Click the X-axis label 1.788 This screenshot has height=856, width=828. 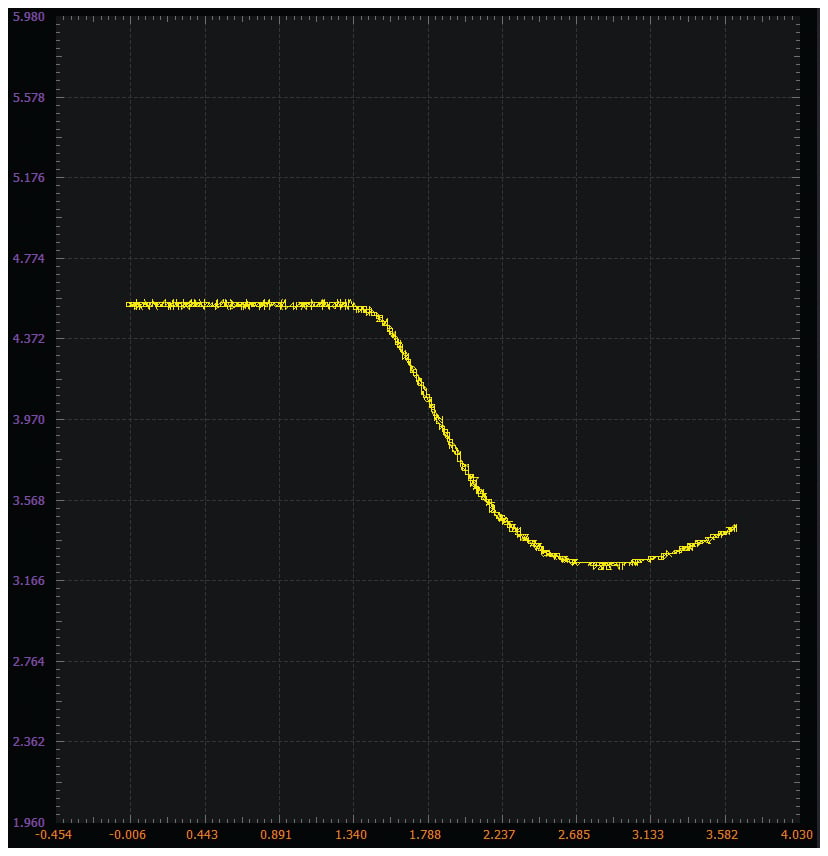[x=425, y=835]
